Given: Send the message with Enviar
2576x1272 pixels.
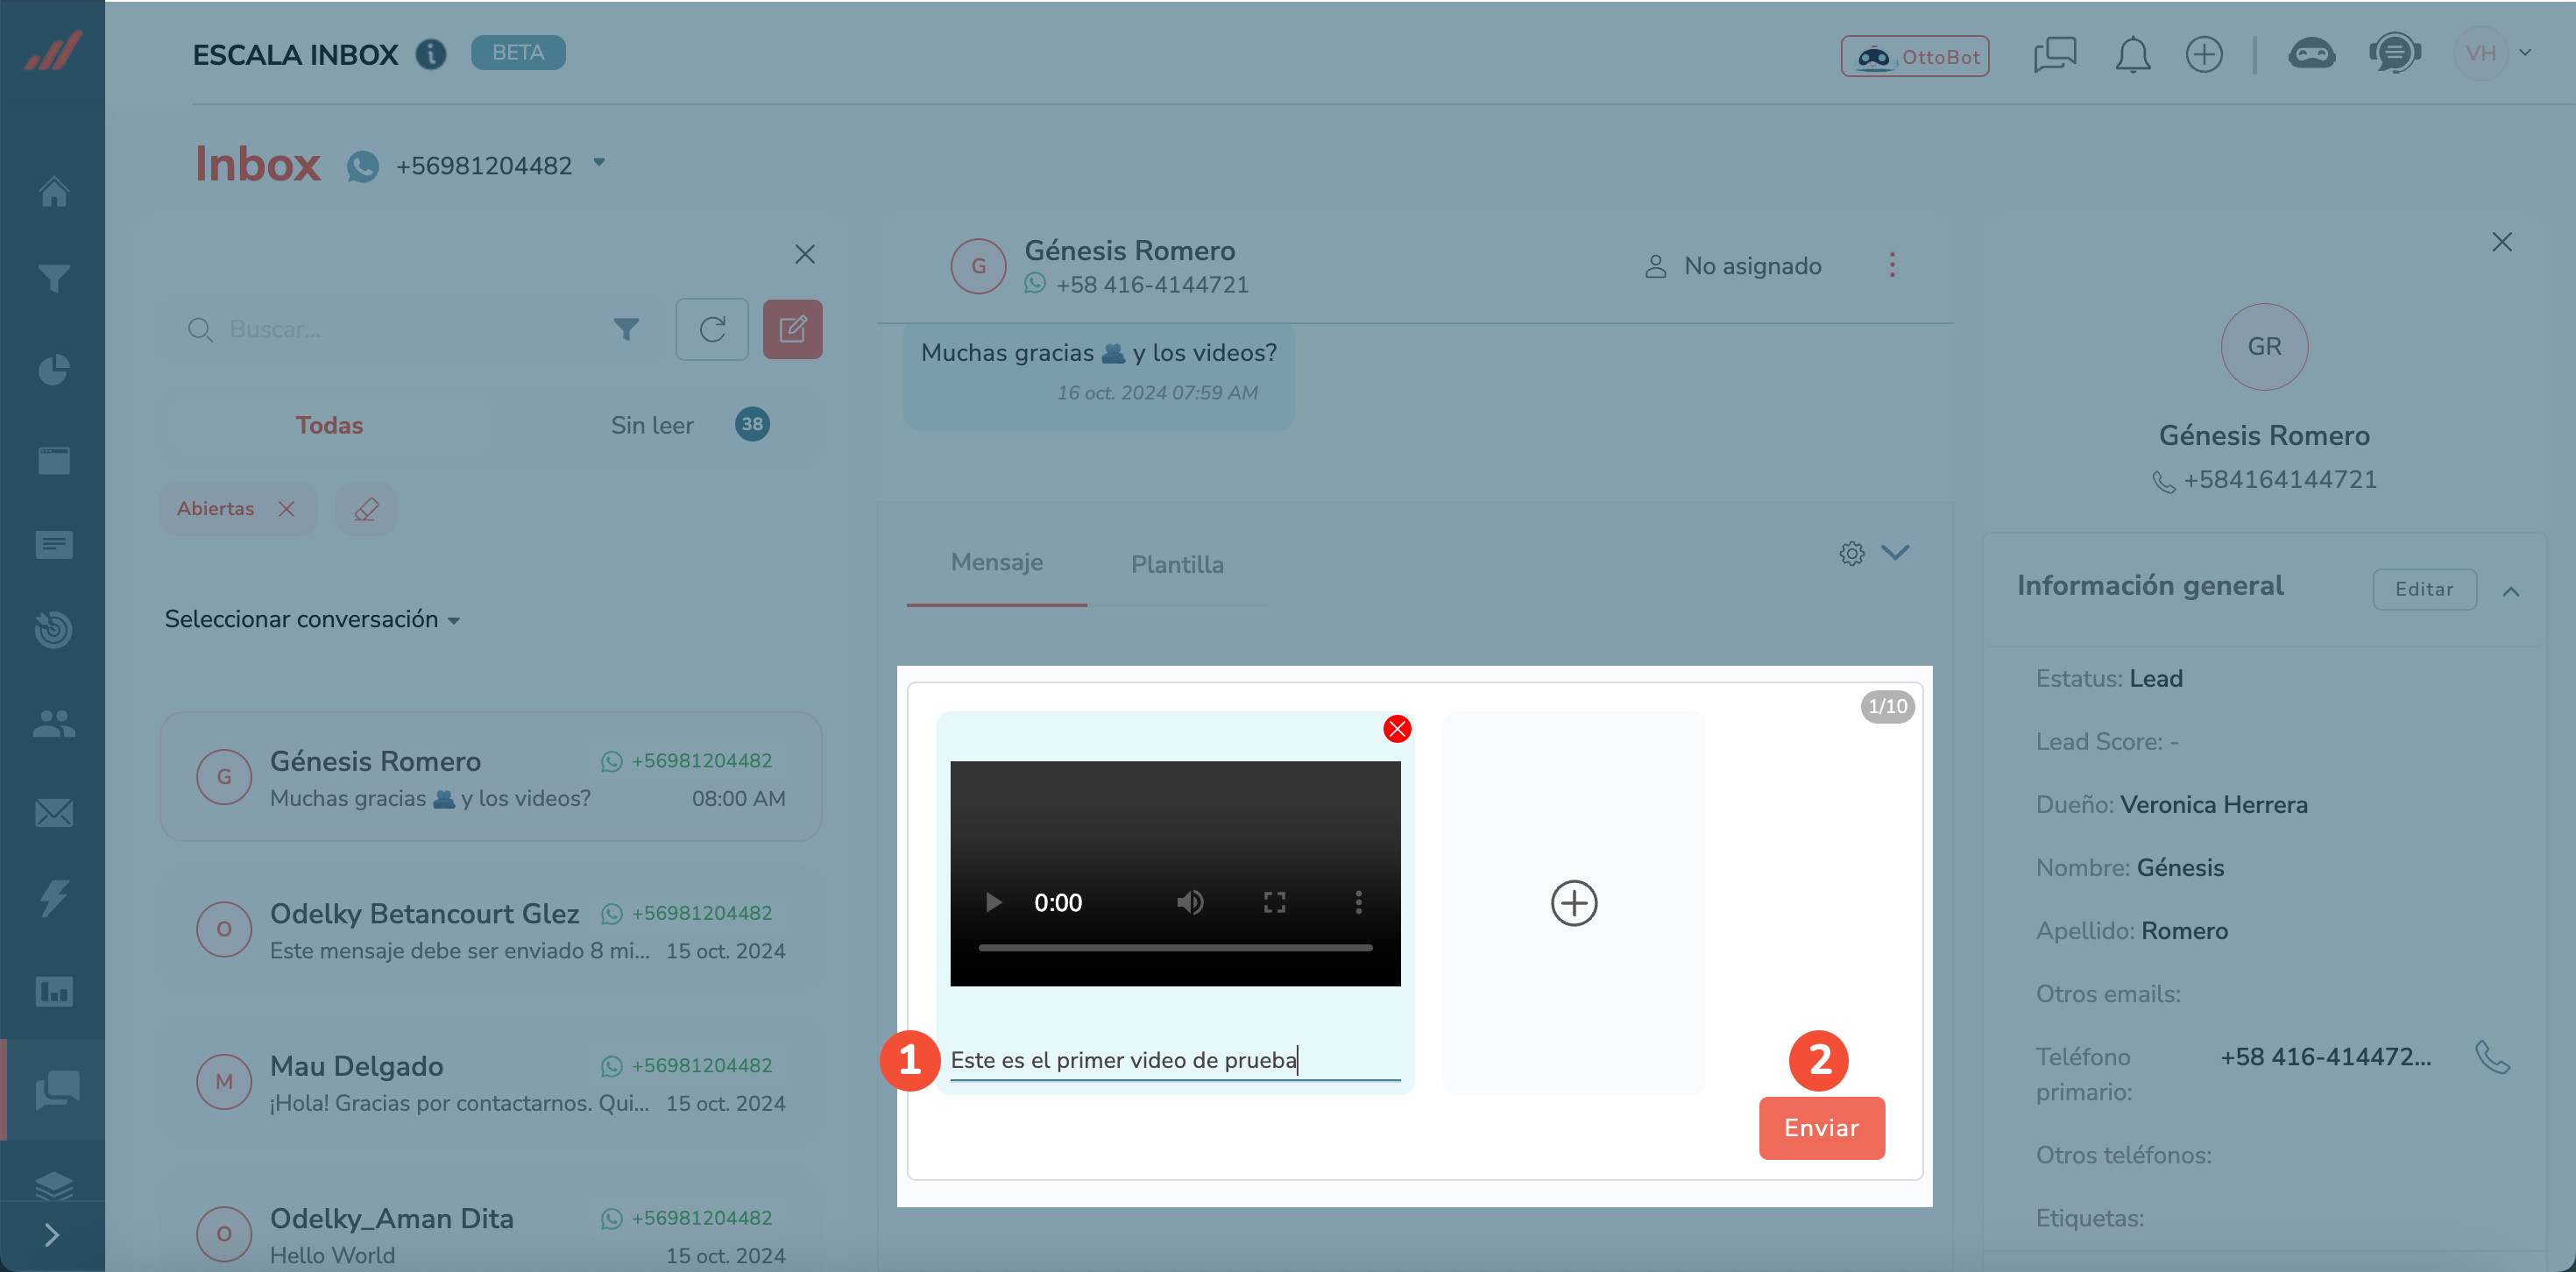Looking at the screenshot, I should tap(1822, 1128).
